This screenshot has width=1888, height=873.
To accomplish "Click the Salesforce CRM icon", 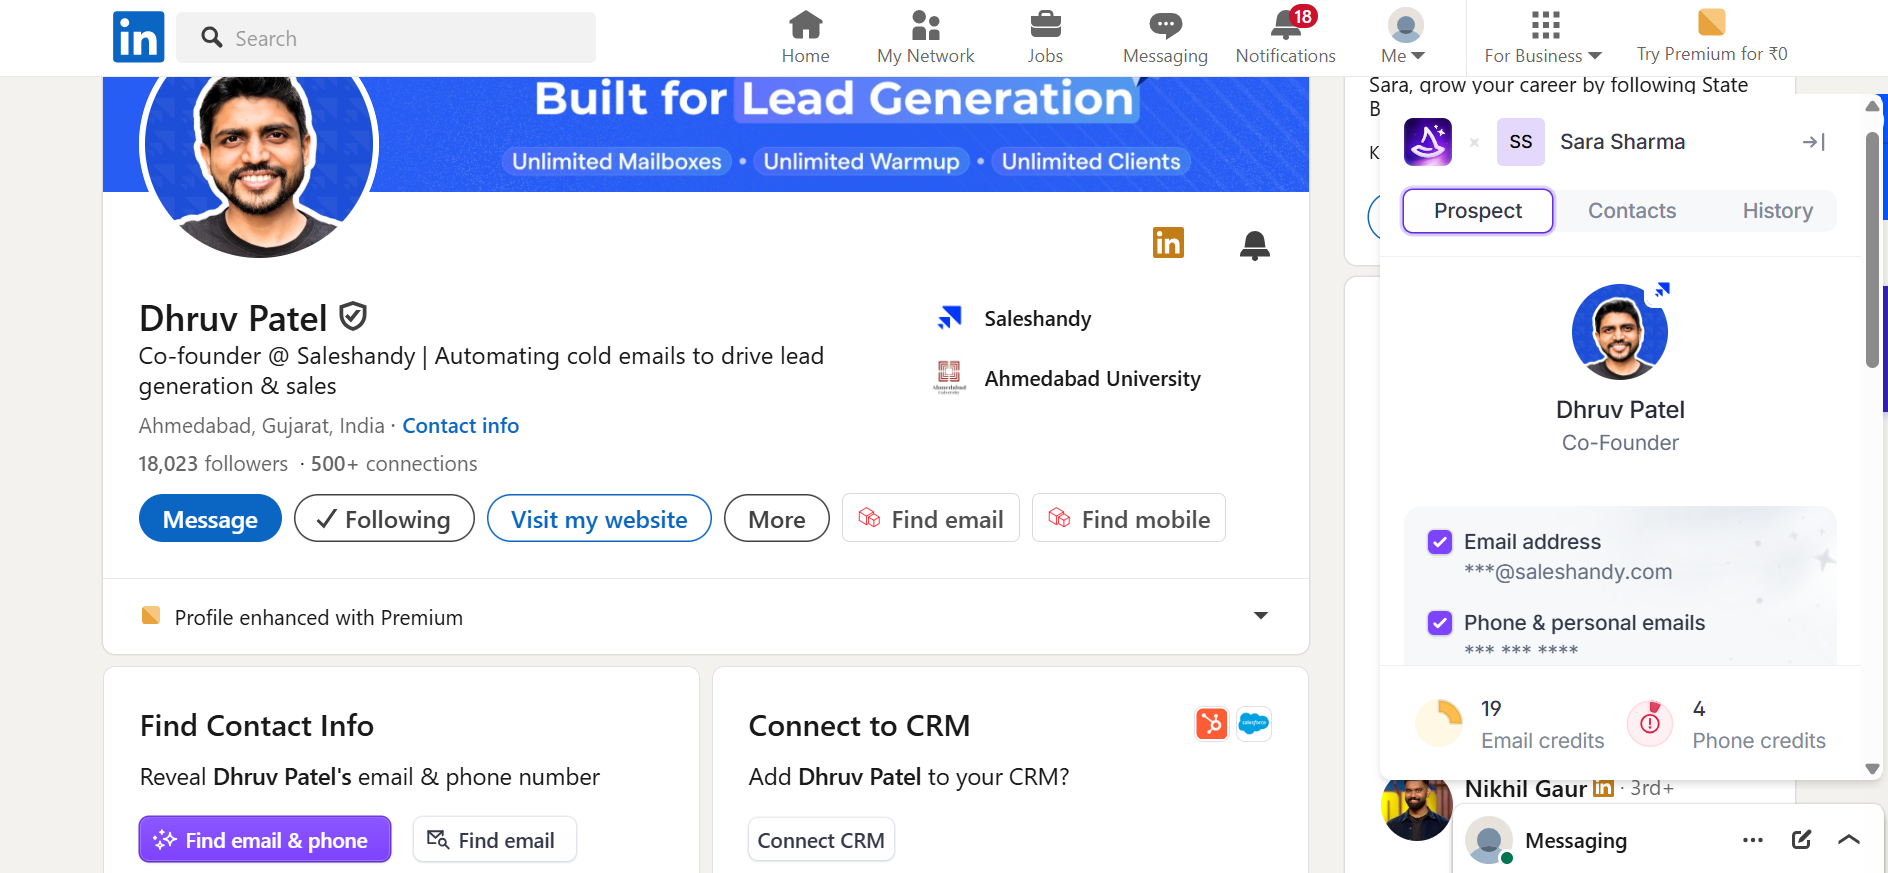I will pyautogui.click(x=1254, y=723).
